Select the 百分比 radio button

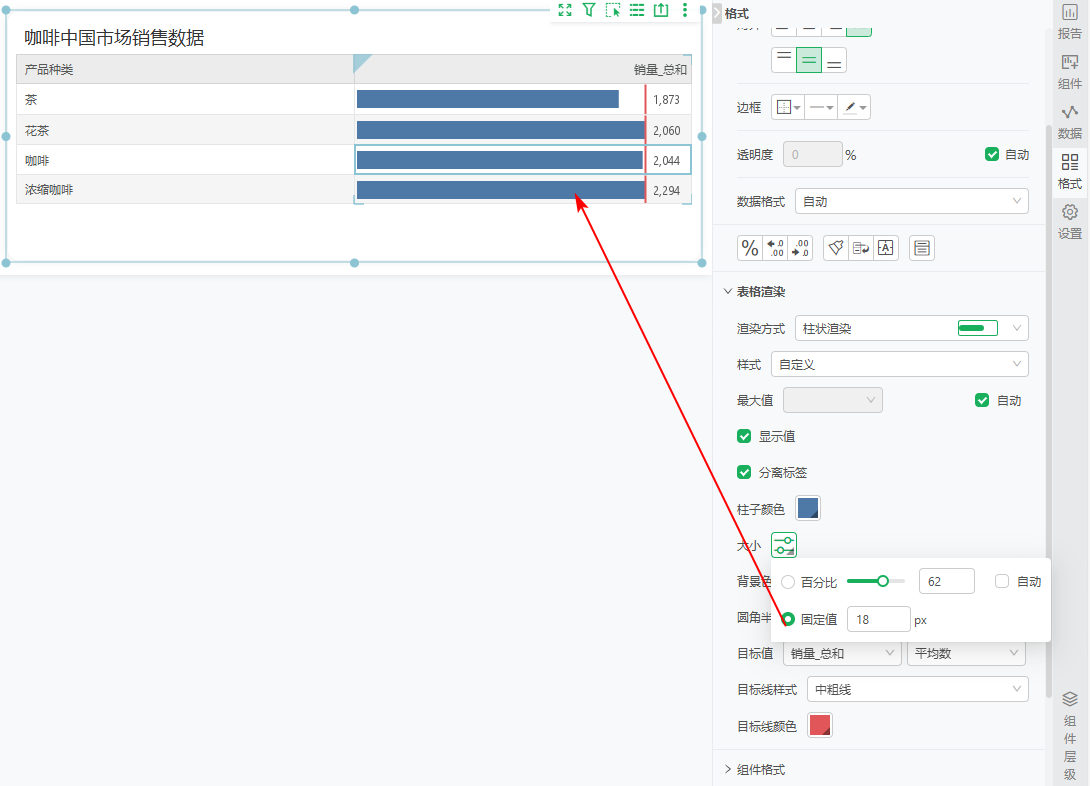pyautogui.click(x=788, y=582)
